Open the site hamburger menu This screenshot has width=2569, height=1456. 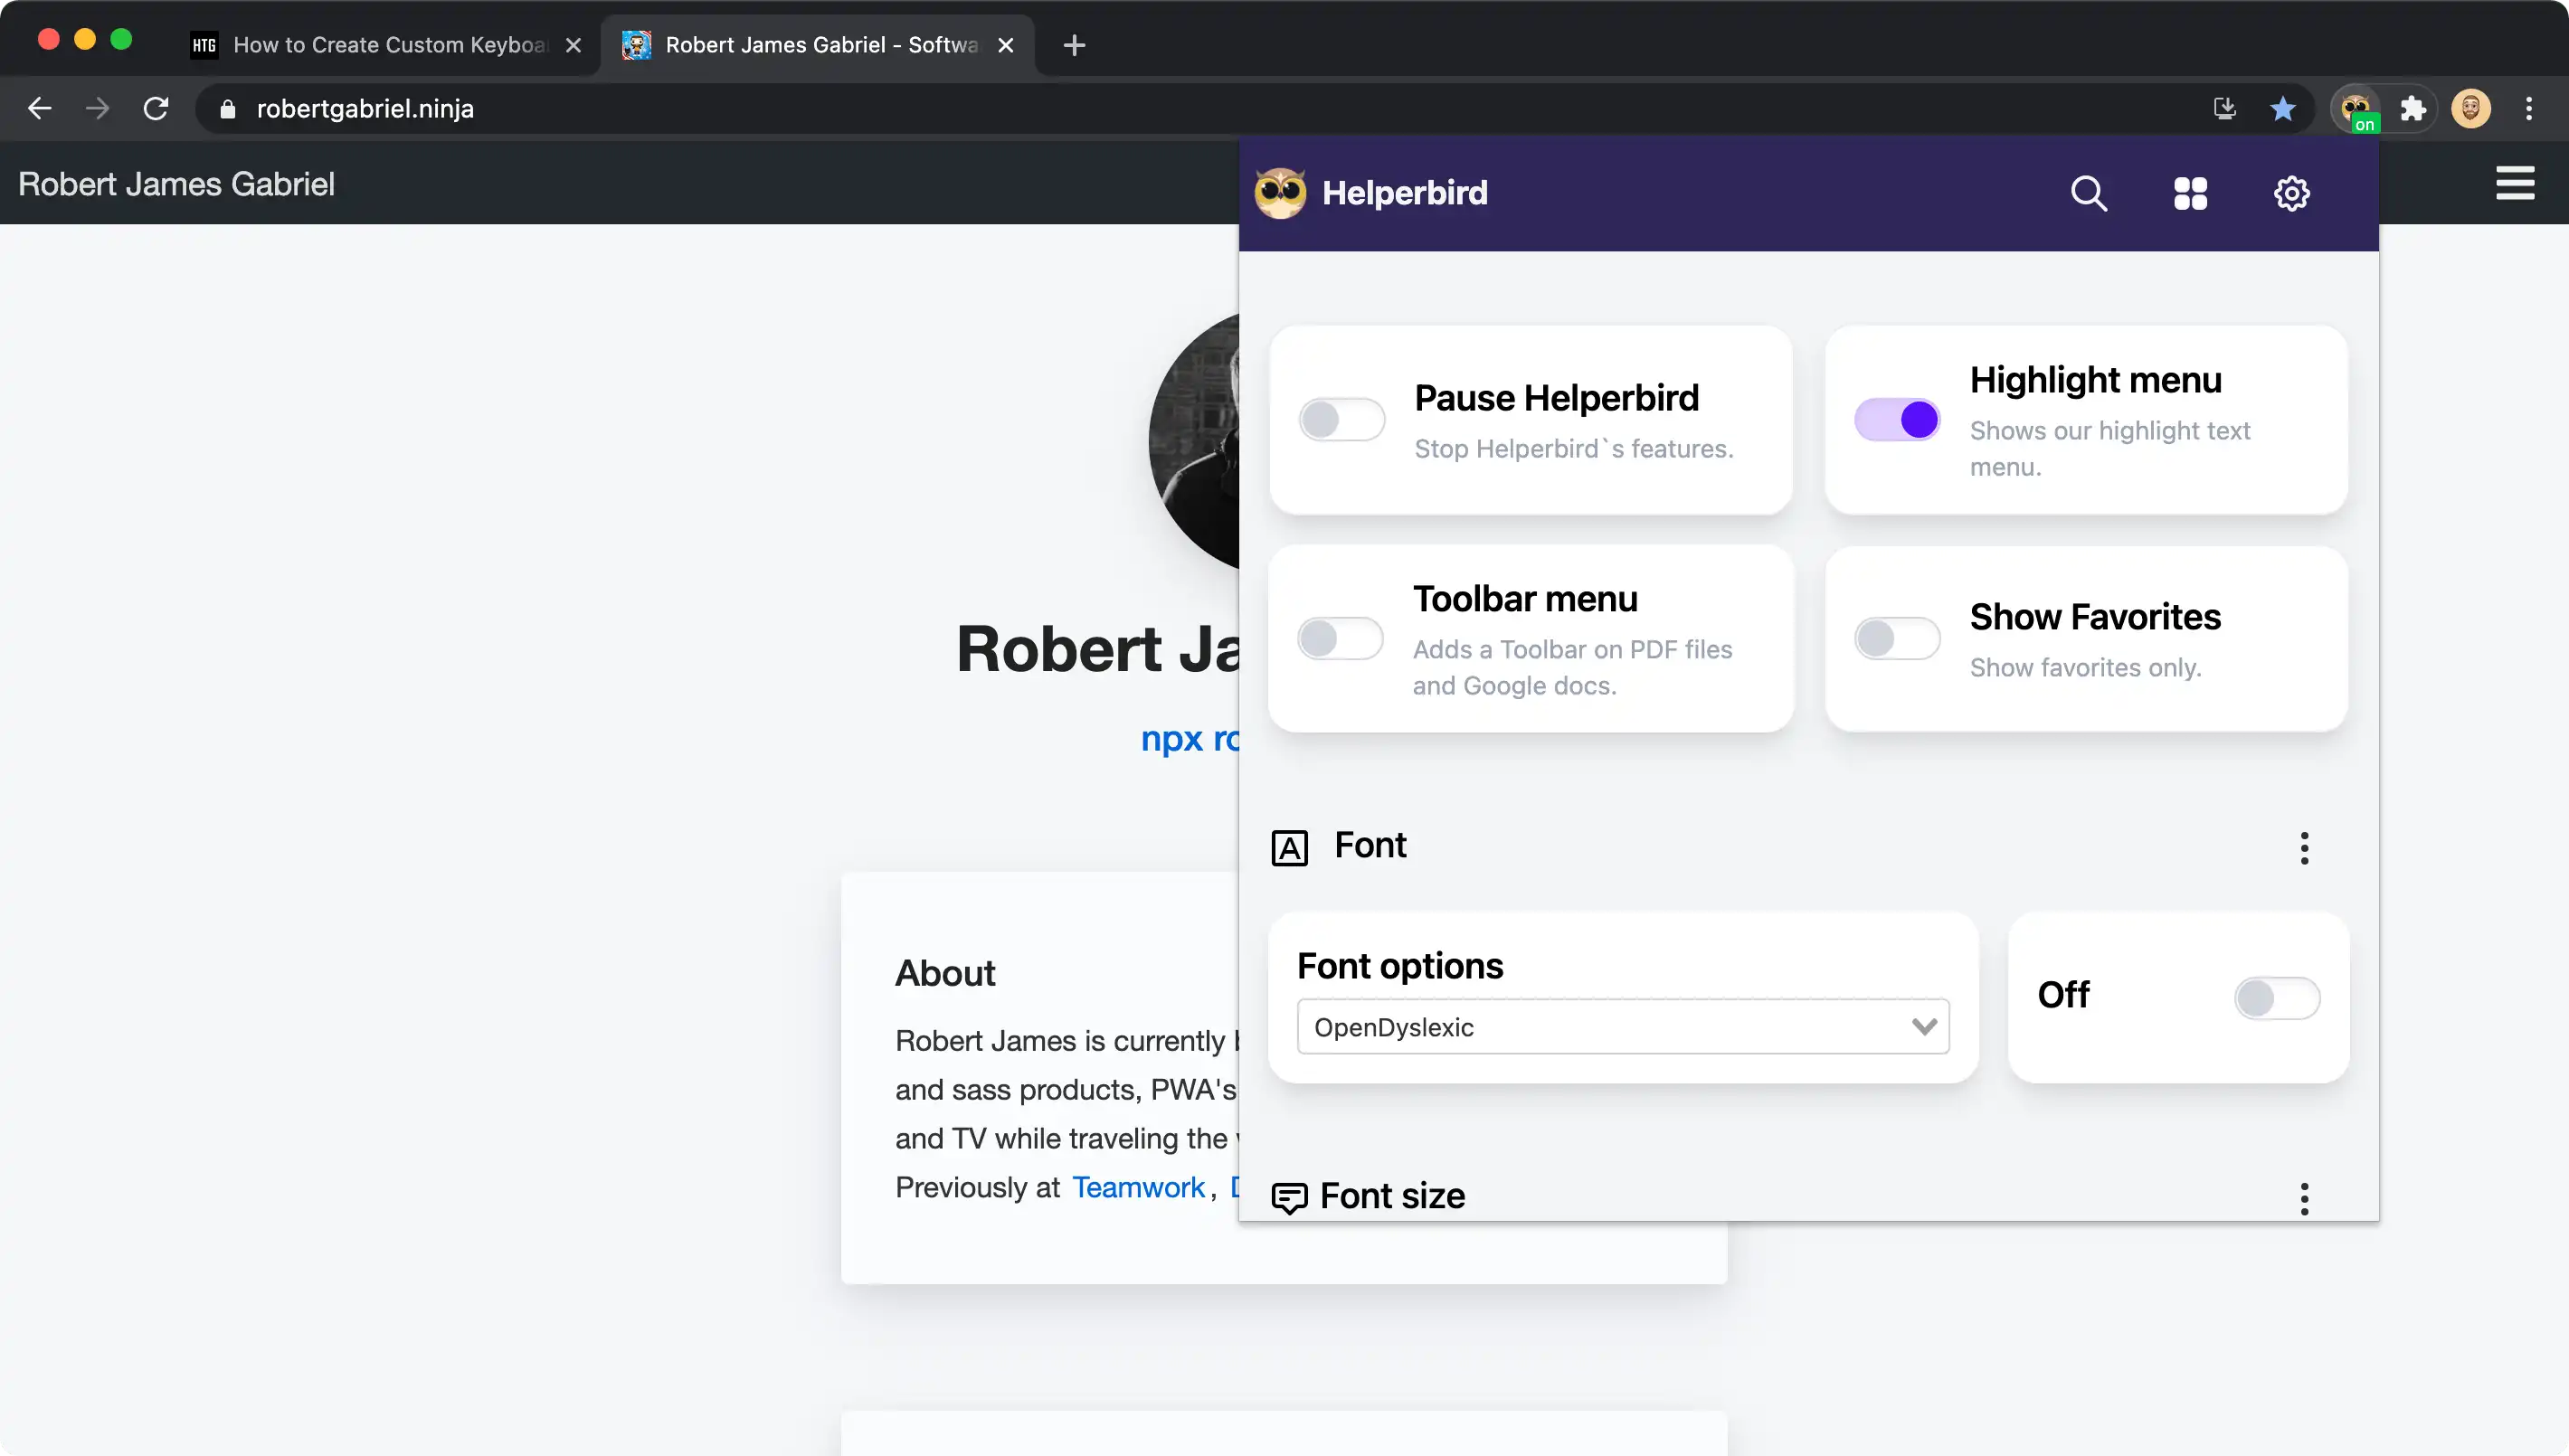(x=2514, y=183)
